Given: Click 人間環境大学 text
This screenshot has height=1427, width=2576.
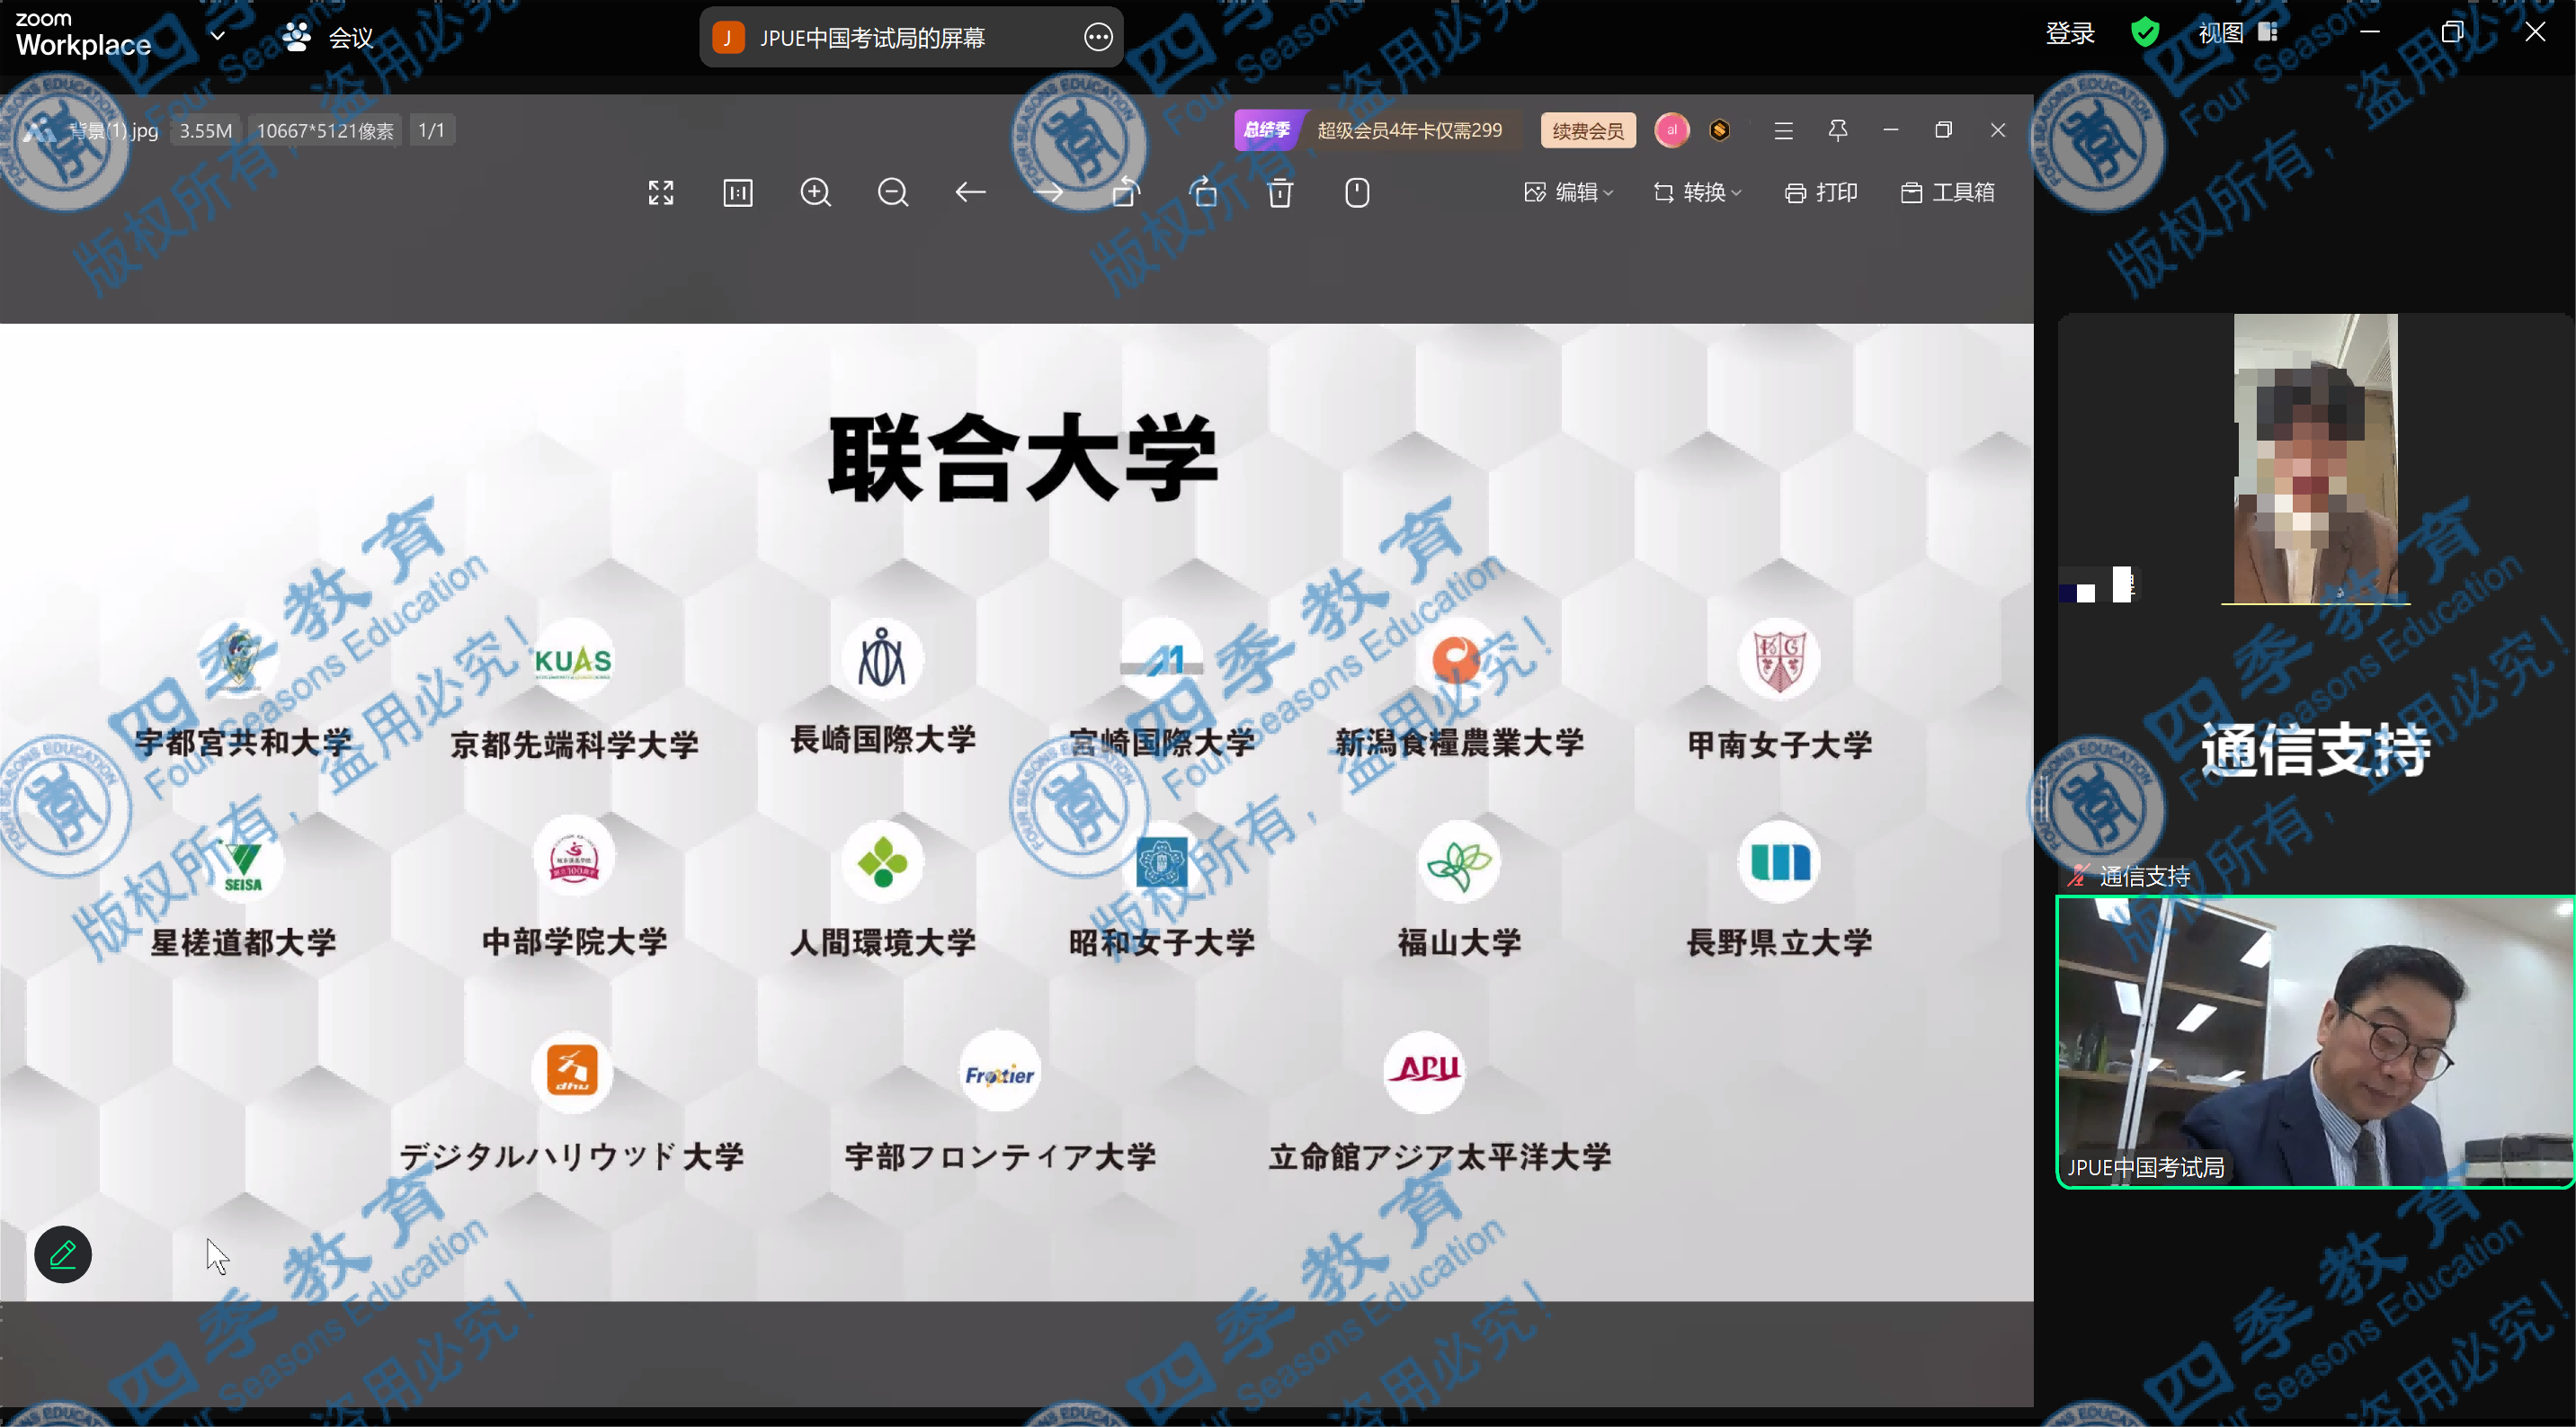Looking at the screenshot, I should [x=882, y=942].
